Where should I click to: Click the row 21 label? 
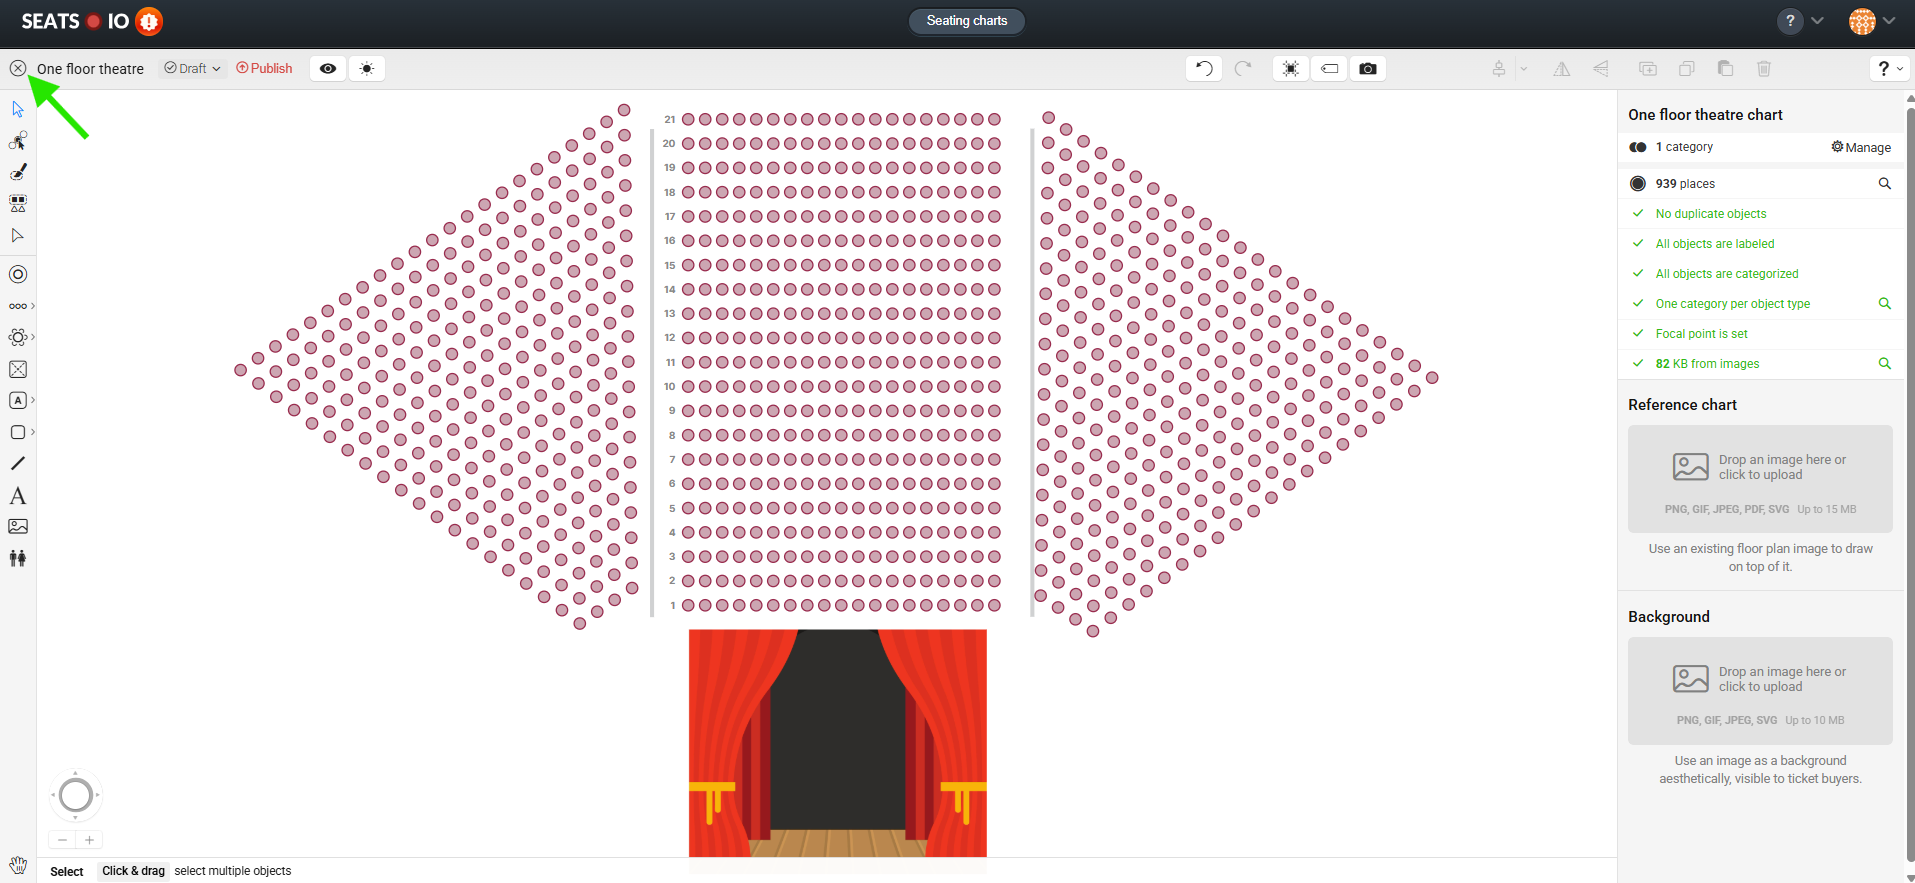[x=670, y=119]
